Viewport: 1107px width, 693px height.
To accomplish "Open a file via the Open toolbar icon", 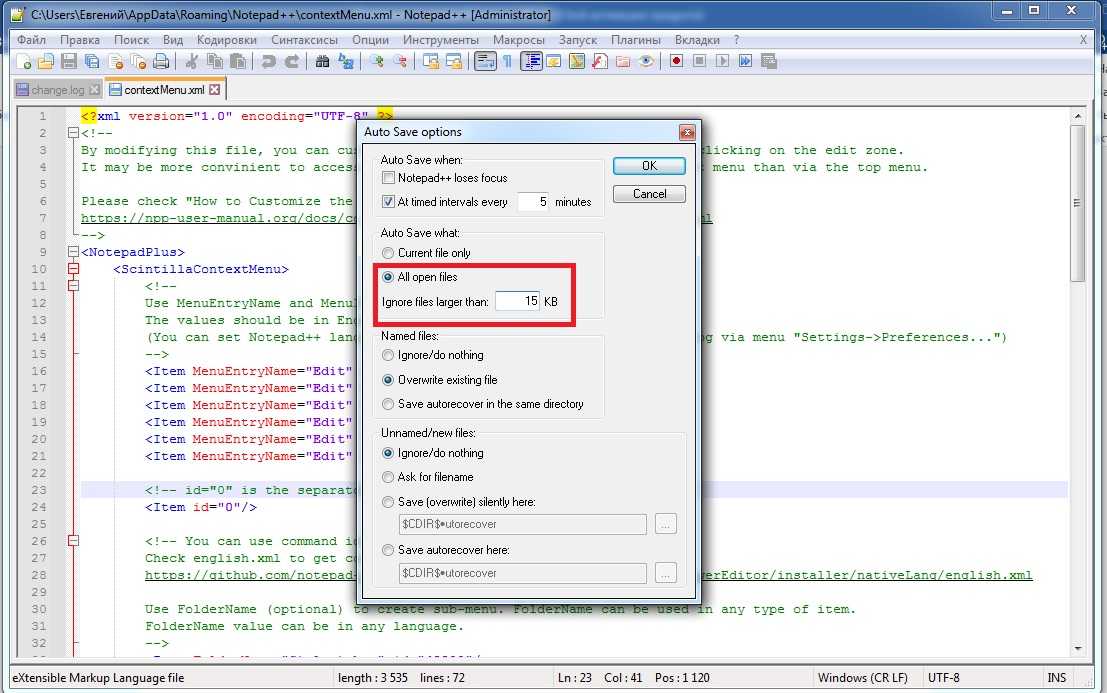I will 48,61.
